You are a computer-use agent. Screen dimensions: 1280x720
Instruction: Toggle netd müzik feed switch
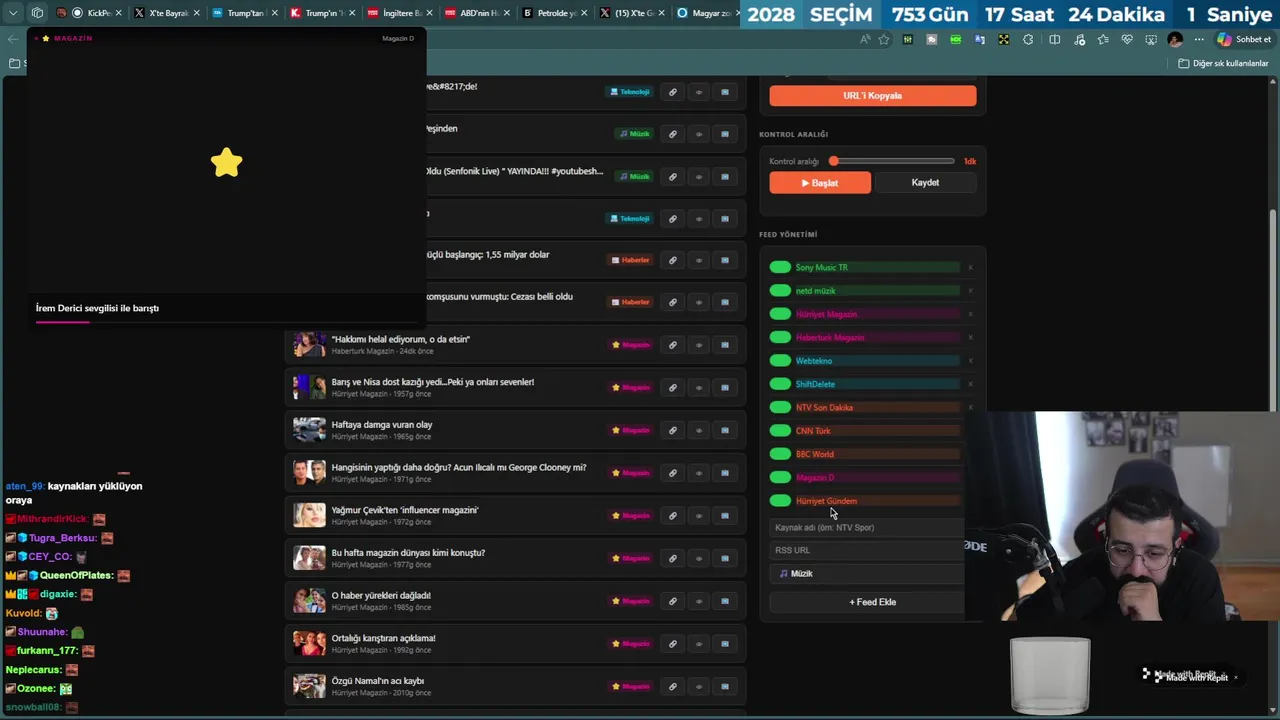click(780, 291)
